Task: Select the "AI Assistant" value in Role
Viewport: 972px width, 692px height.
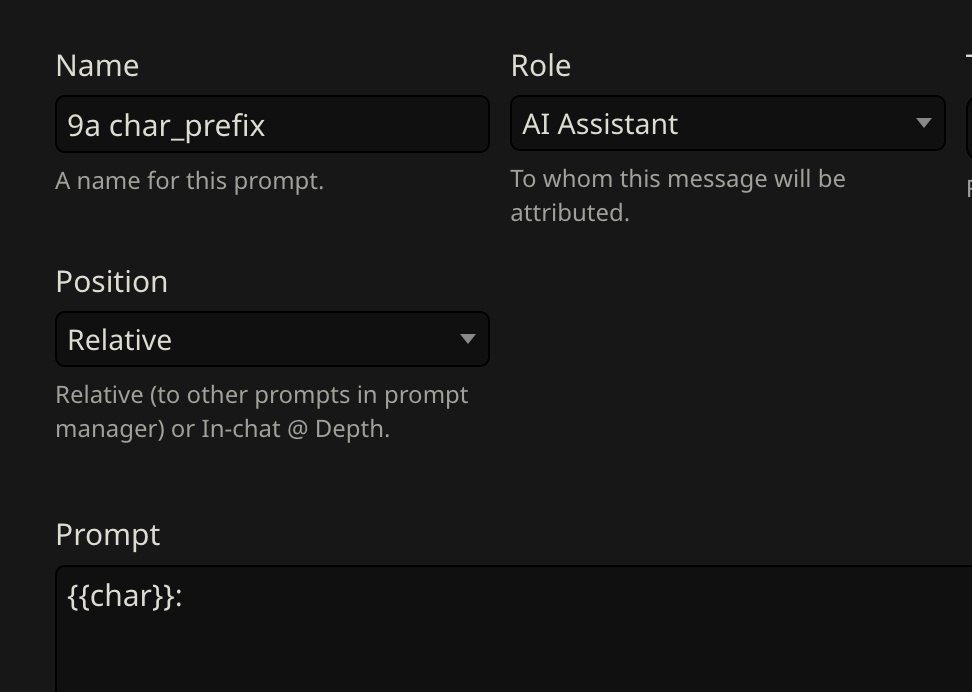Action: point(600,124)
